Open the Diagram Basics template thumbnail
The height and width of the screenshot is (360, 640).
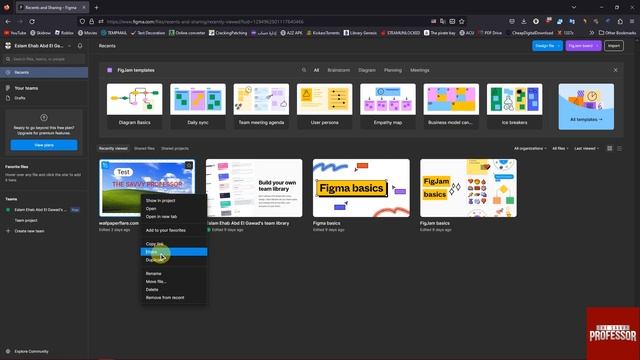(134, 99)
